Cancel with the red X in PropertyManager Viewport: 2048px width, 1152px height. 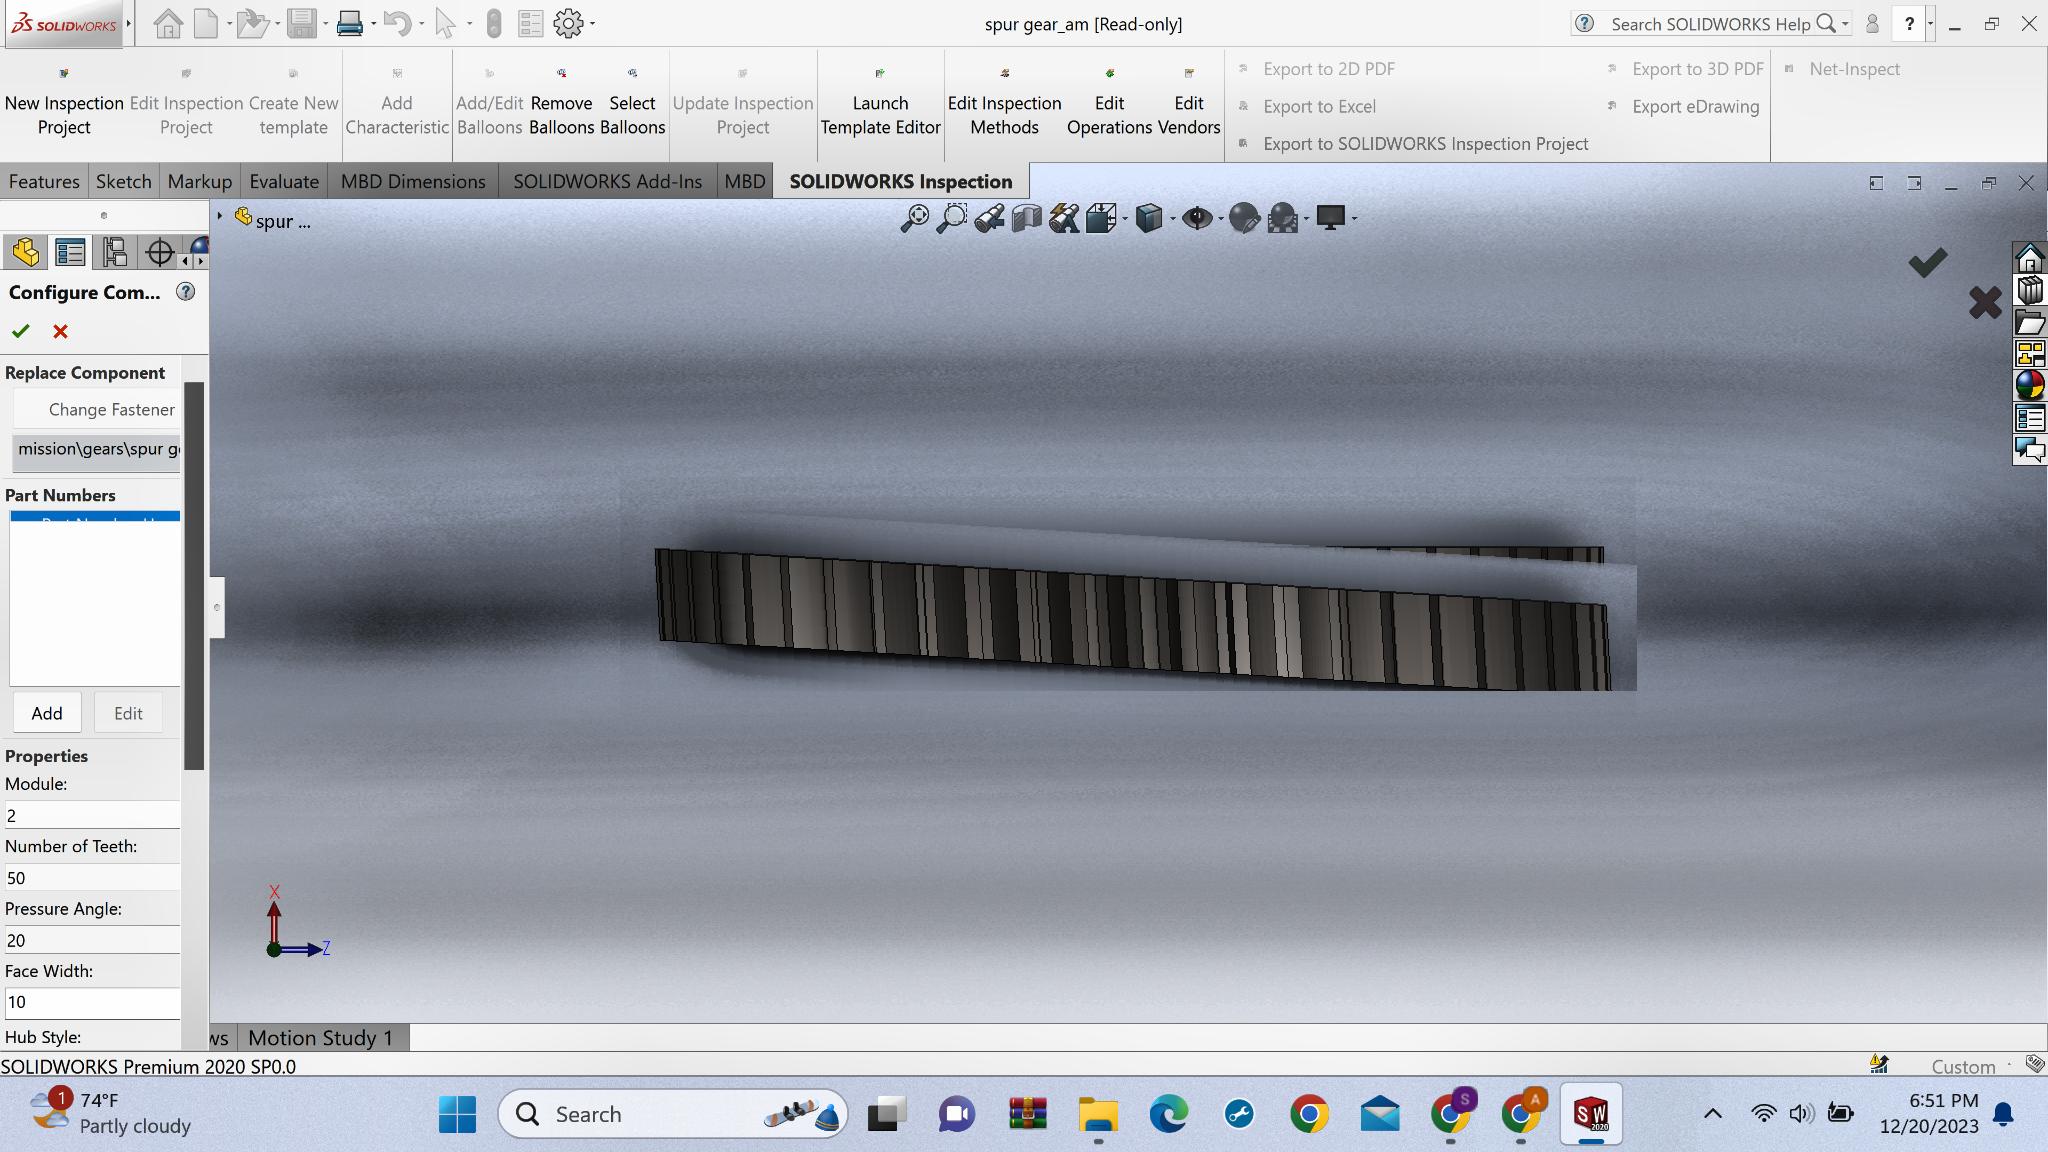coord(60,331)
